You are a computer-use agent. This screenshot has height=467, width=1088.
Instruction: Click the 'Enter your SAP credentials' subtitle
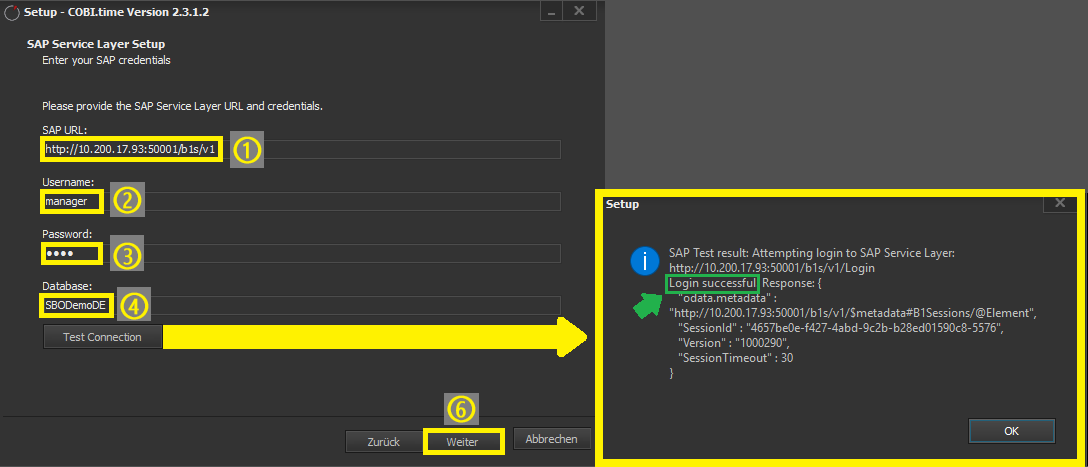[106, 60]
